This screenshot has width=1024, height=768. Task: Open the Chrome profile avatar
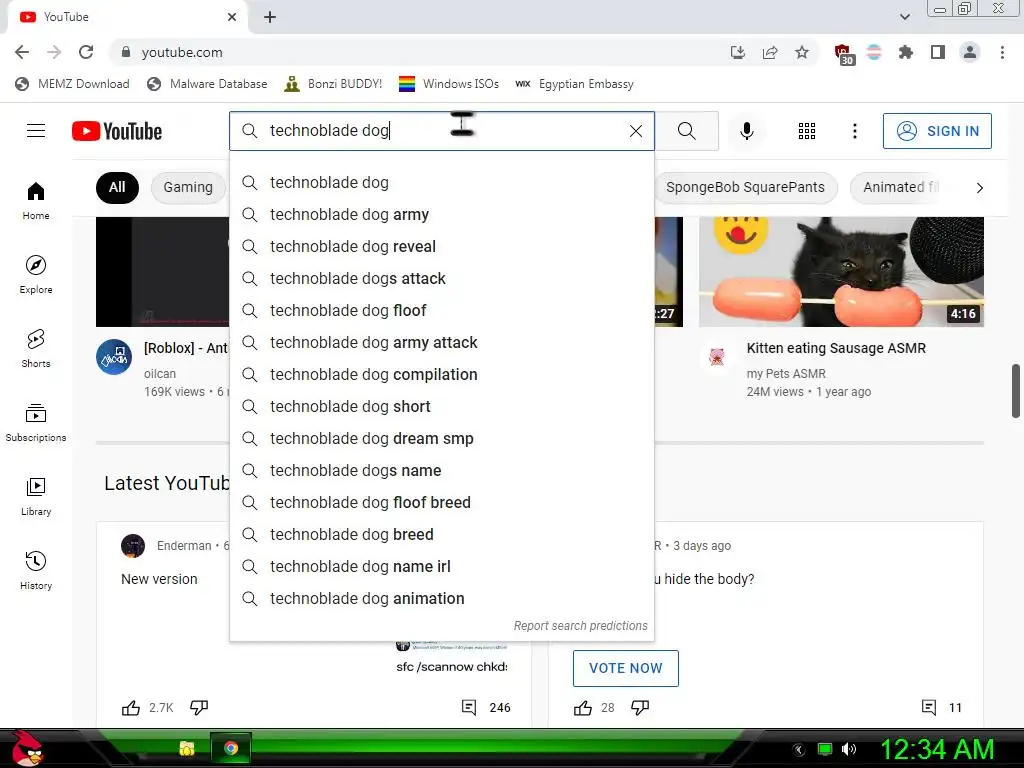(970, 52)
